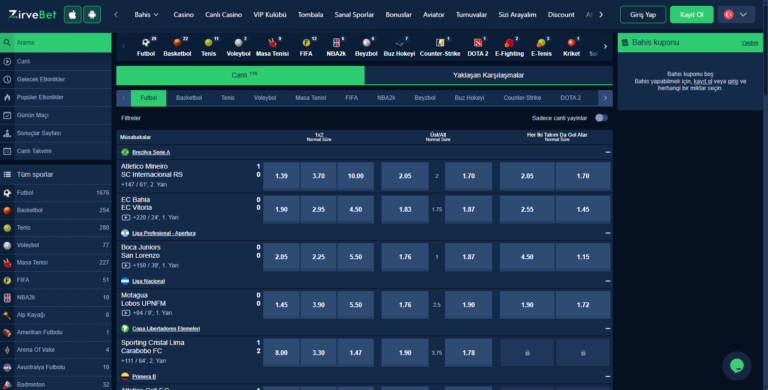This screenshot has height=390, width=768.
Task: Select the Futbol sport tab
Action: tap(148, 98)
